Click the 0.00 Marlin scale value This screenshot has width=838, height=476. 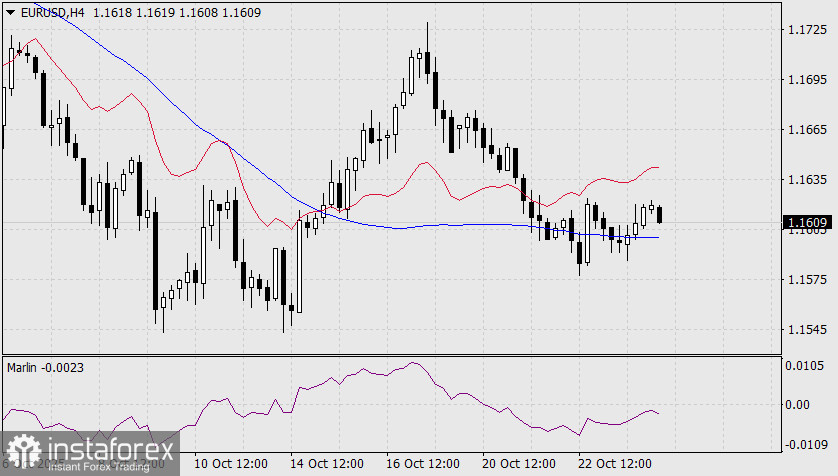tap(797, 404)
